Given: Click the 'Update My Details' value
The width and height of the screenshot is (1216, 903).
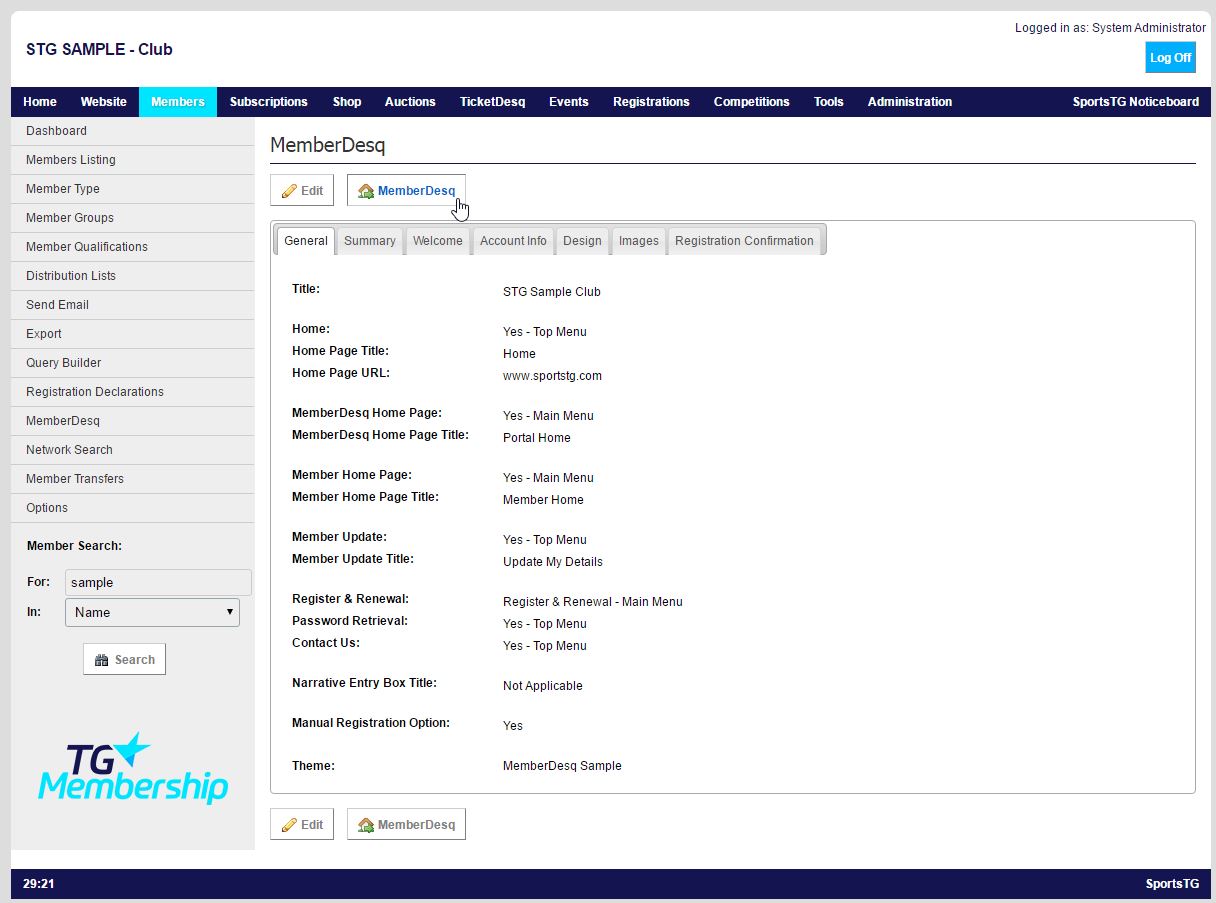Looking at the screenshot, I should coord(553,562).
